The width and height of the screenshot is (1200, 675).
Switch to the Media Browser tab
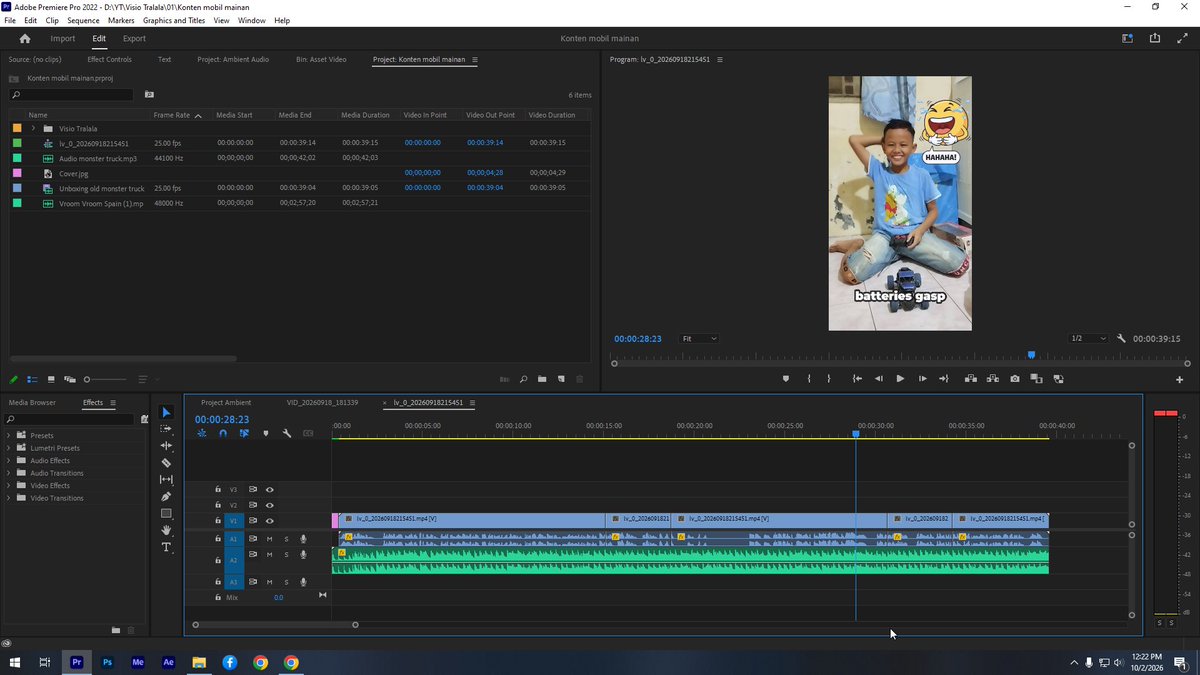[32, 402]
